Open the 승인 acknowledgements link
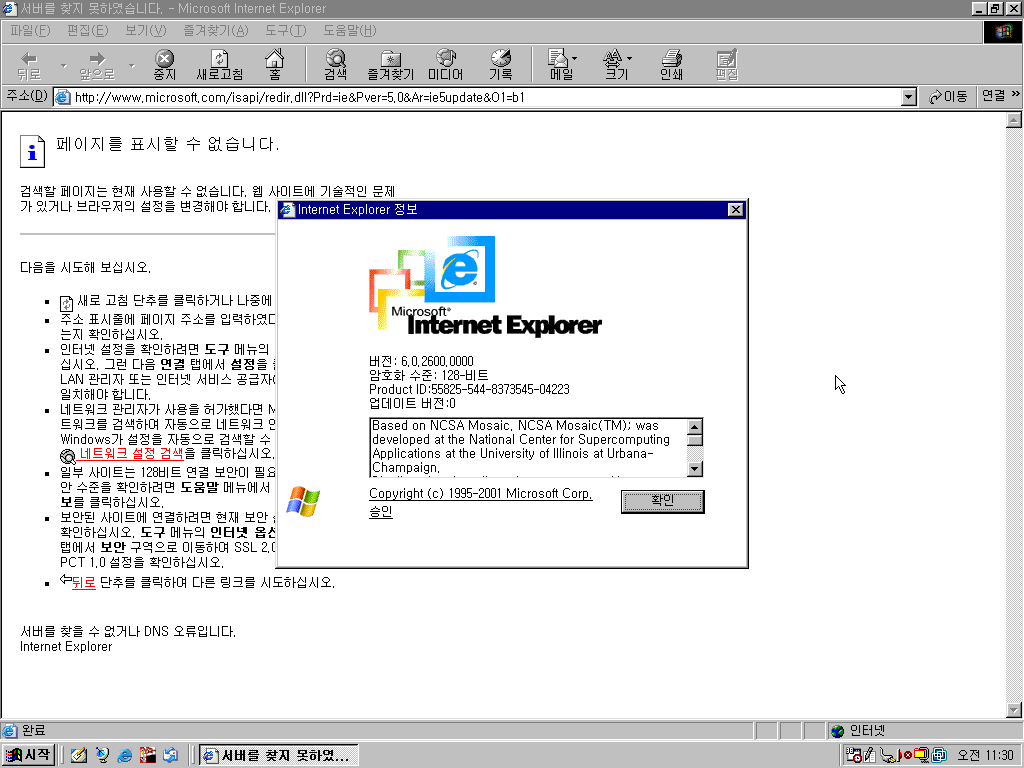The height and width of the screenshot is (768, 1024). point(381,512)
